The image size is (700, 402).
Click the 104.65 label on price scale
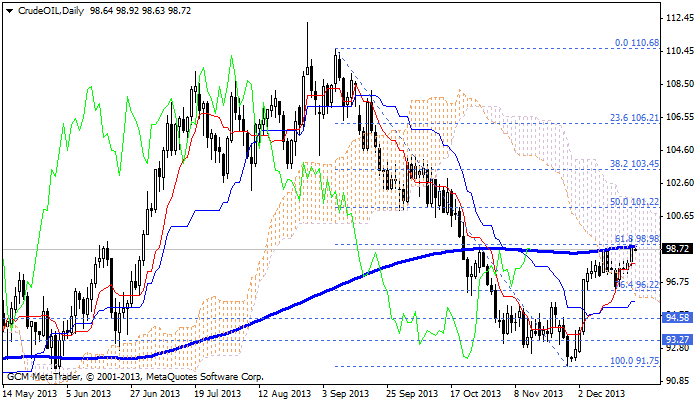678,150
